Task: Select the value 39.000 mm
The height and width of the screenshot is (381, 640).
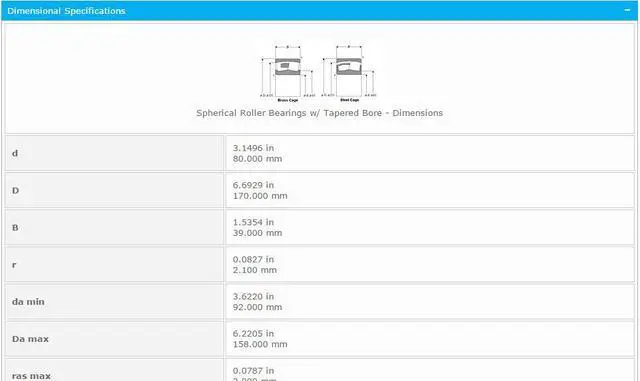Action: 257,233
